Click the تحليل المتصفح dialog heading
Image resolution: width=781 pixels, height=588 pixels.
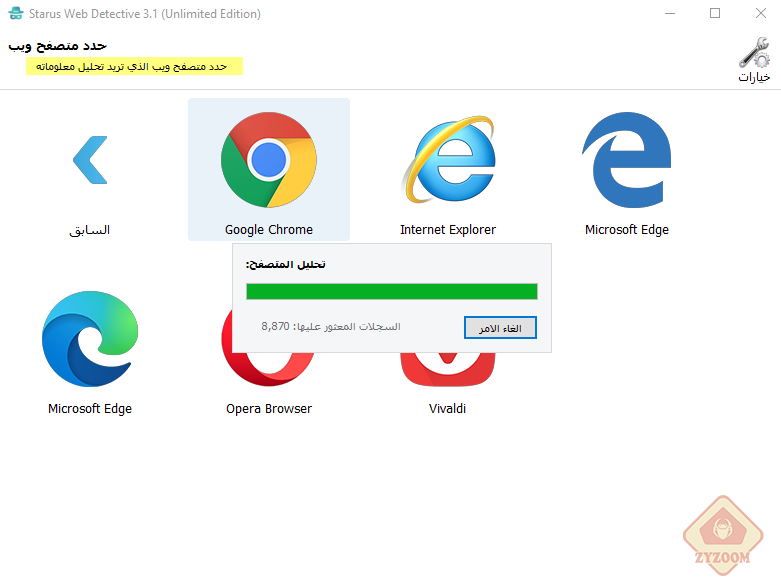coord(285,264)
